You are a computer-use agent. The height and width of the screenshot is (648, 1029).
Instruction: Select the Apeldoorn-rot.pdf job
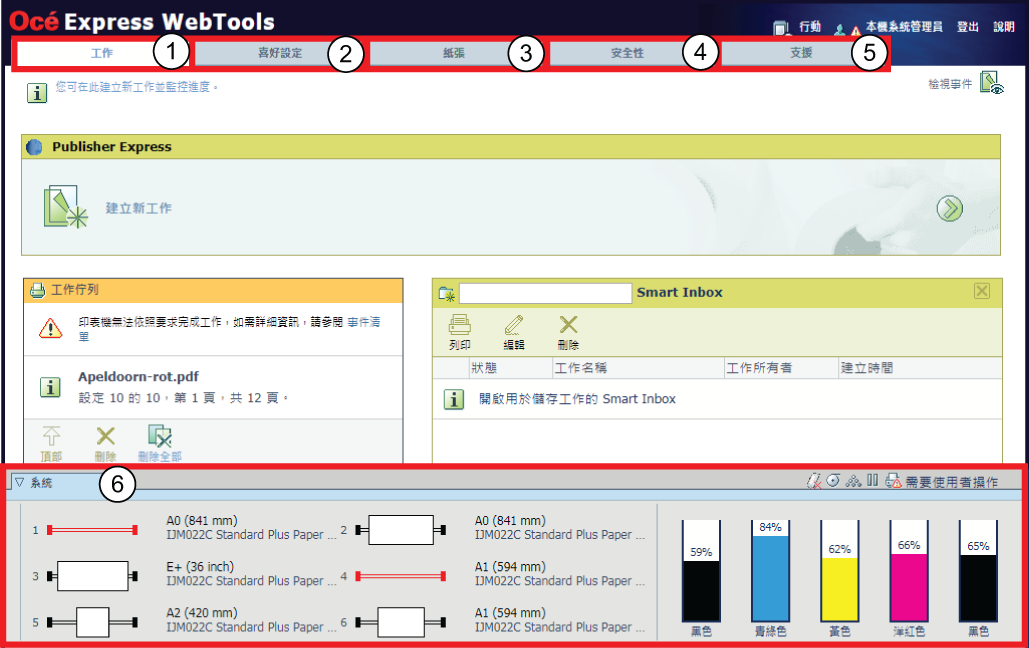coord(138,377)
